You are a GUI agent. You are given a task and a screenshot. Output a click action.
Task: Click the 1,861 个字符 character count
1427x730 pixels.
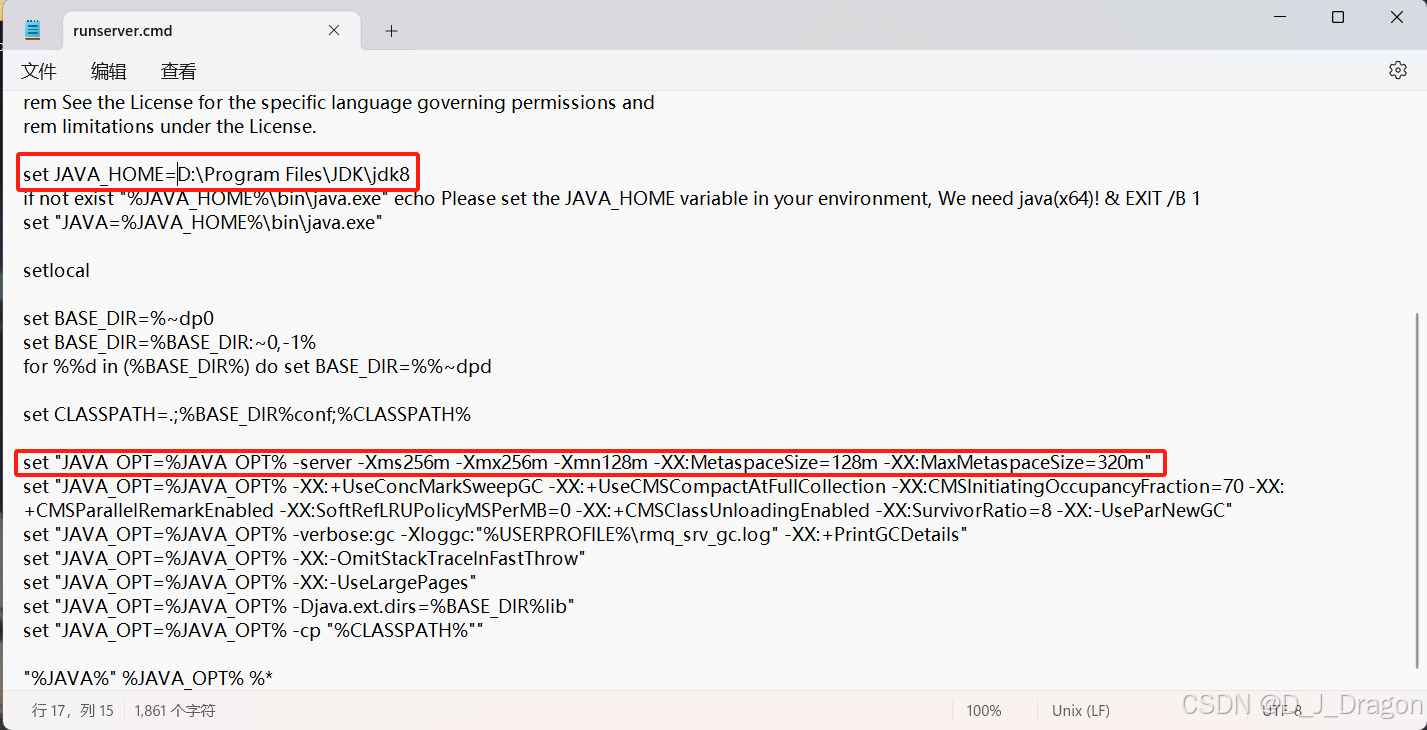click(x=175, y=710)
